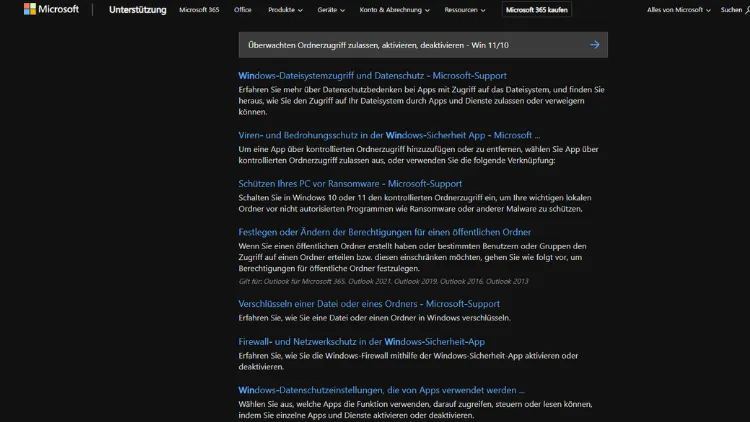Open the Office menu item
The image size is (750, 422).
[243, 10]
